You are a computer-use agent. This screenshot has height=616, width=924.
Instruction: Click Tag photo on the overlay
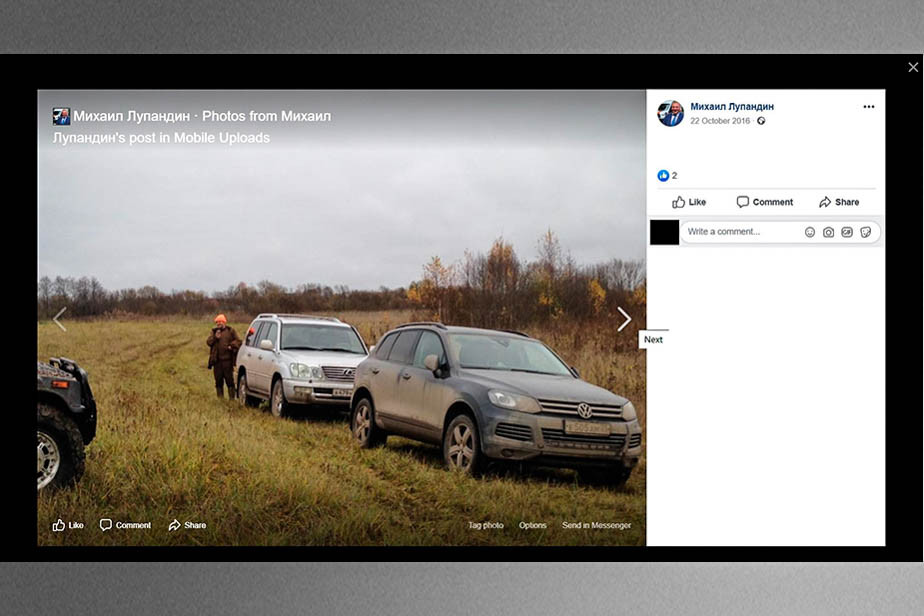point(486,525)
